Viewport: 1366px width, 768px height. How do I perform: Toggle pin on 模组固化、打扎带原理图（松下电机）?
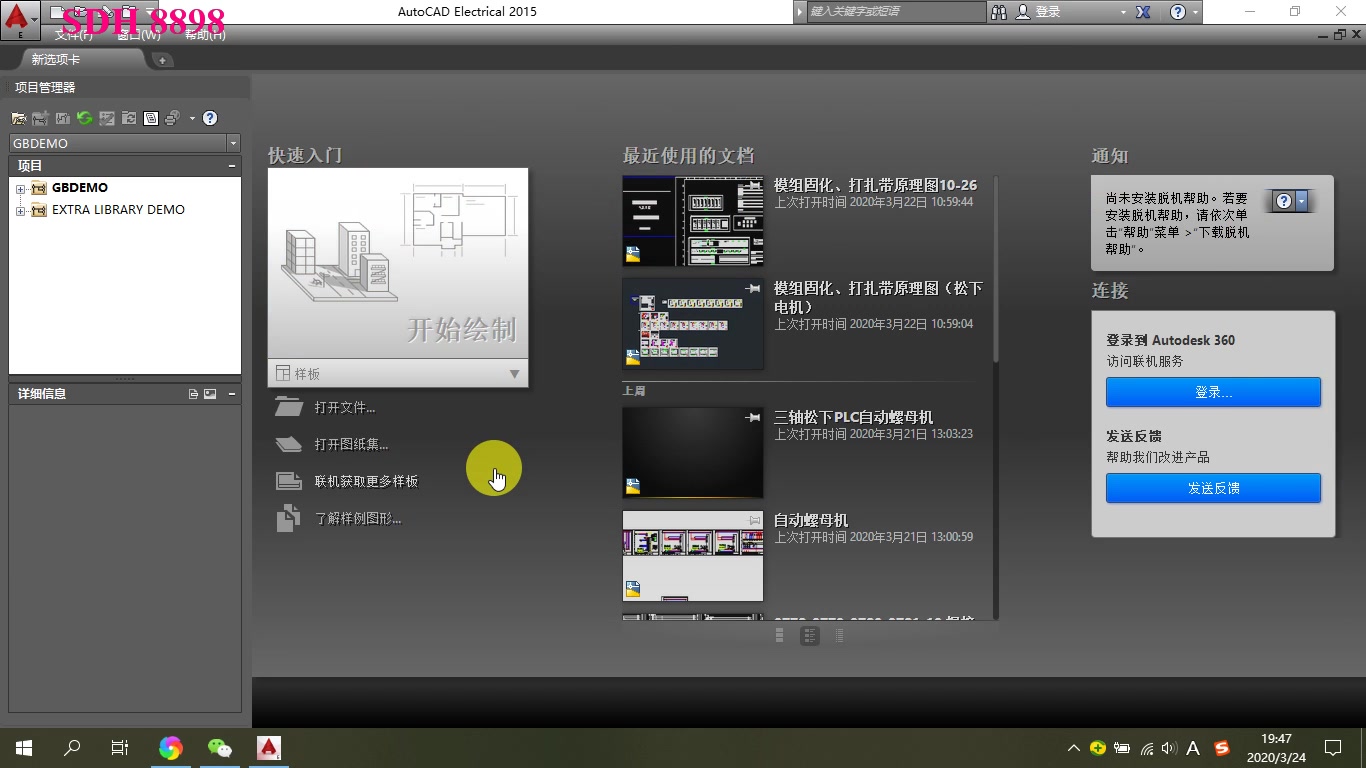[753, 289]
